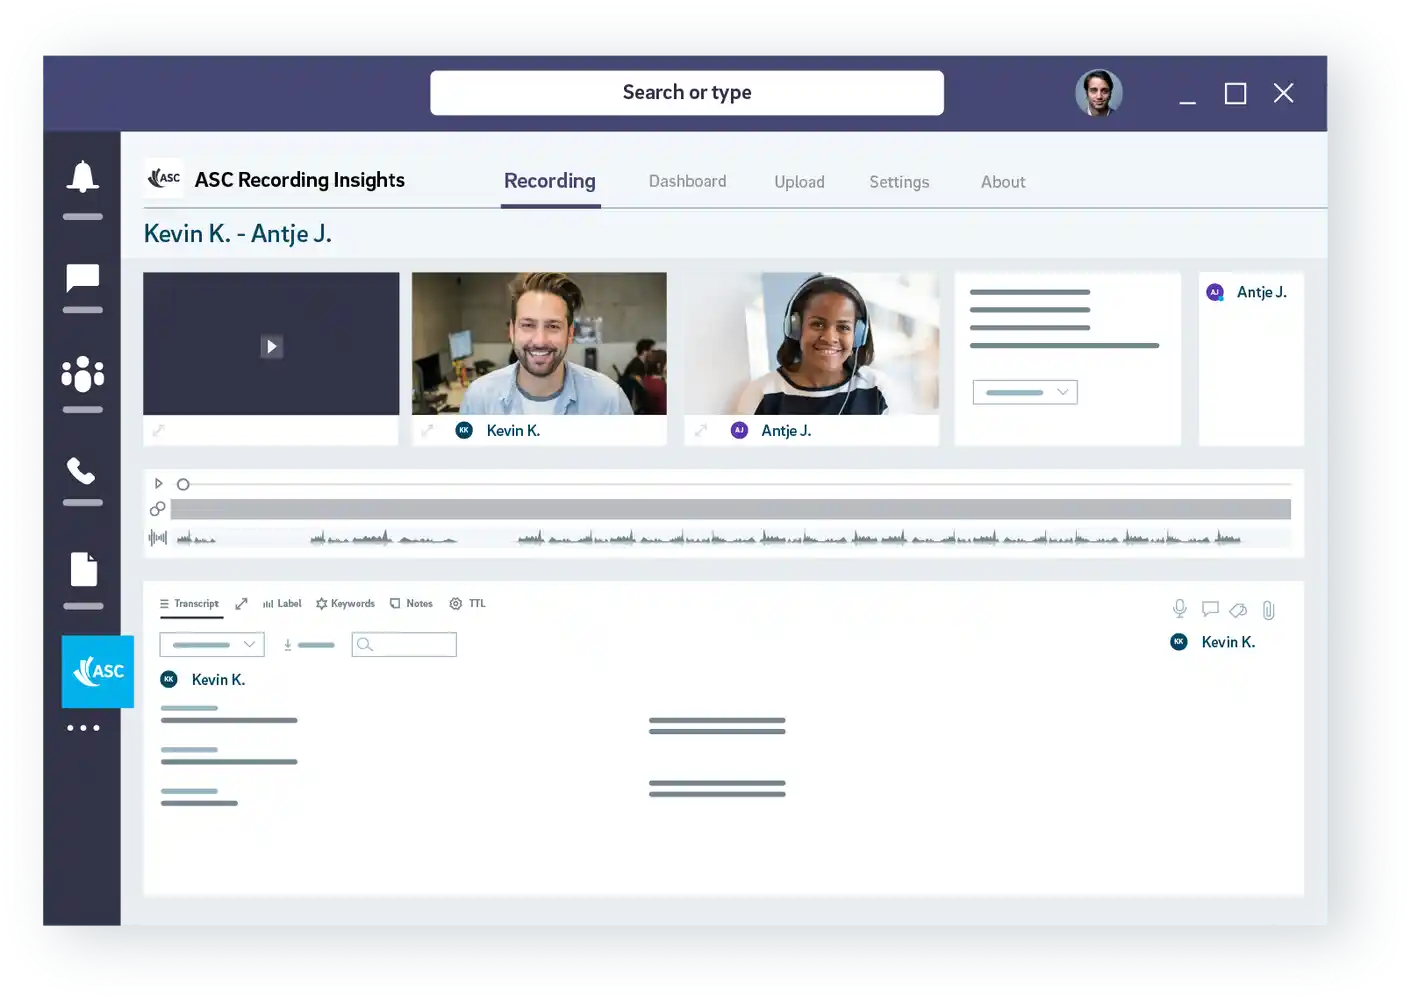1411x1000 pixels.
Task: Select Kevin K. video thumbnail
Action: point(539,344)
